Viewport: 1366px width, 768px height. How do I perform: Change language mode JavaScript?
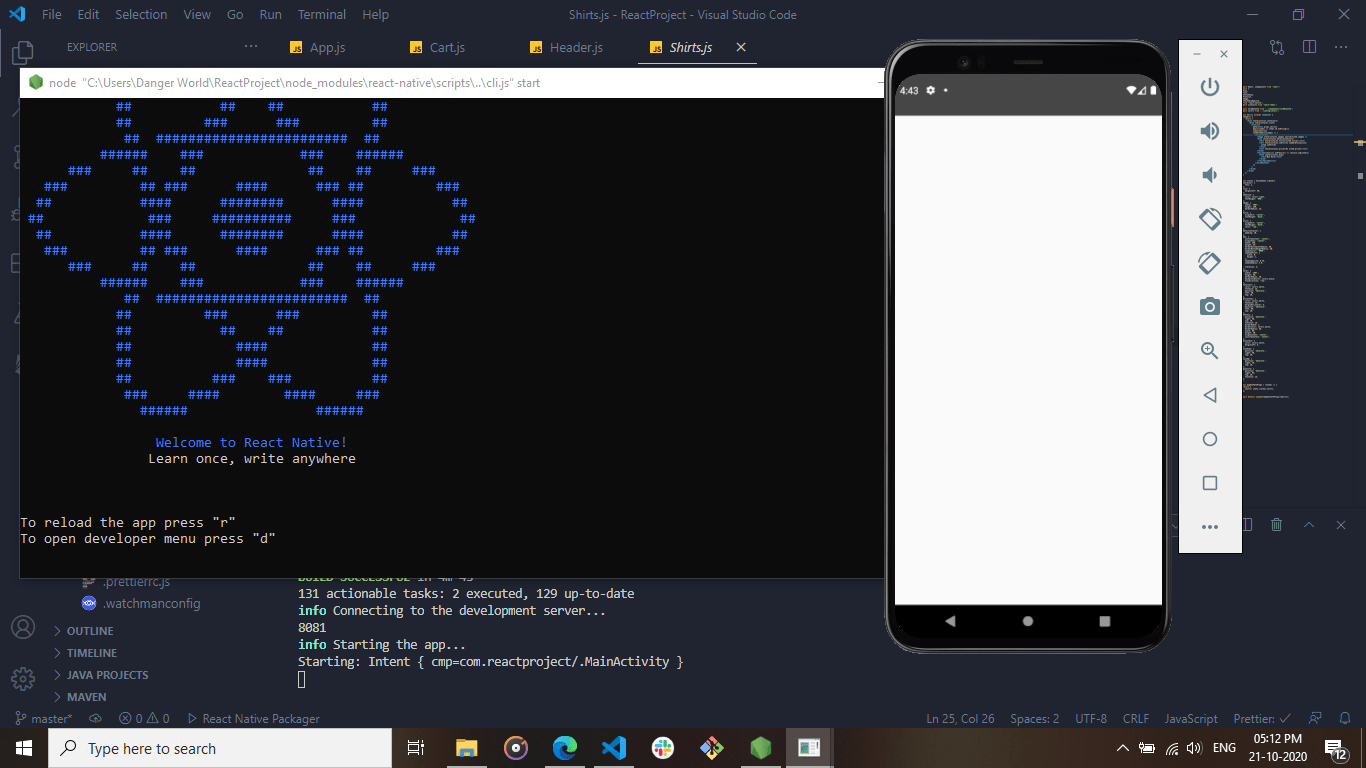[1191, 718]
